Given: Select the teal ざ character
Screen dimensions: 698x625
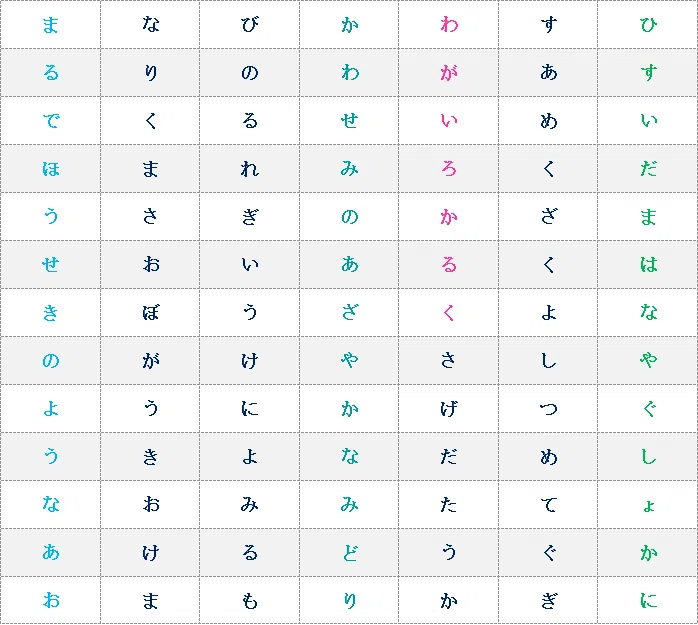Looking at the screenshot, I should pos(349,312).
